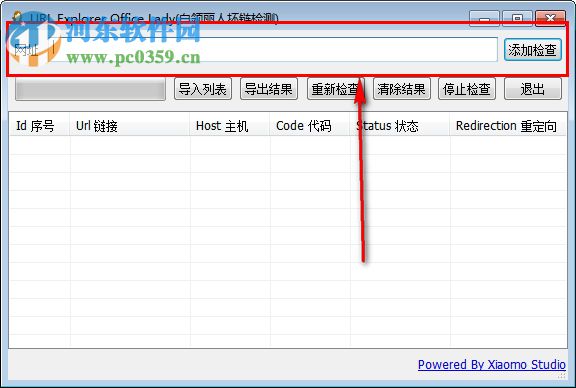
Task: Click the 重新检查 recheck button
Action: tap(335, 89)
